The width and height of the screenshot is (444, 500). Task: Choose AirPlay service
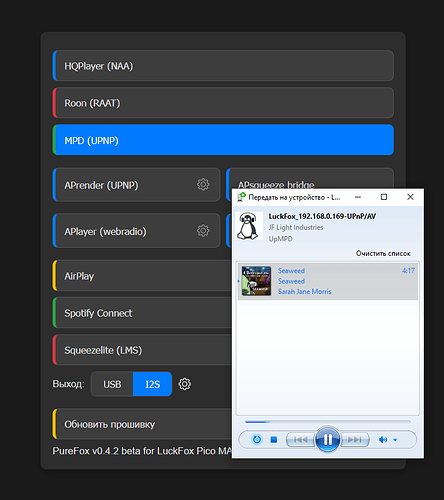pos(142,276)
